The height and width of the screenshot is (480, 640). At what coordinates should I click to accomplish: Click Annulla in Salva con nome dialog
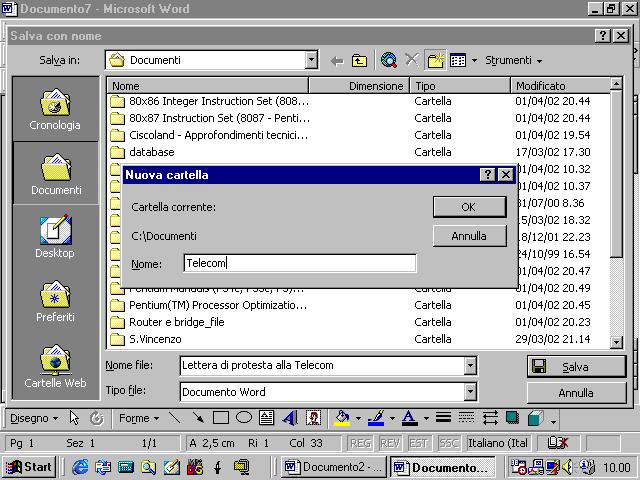576,393
